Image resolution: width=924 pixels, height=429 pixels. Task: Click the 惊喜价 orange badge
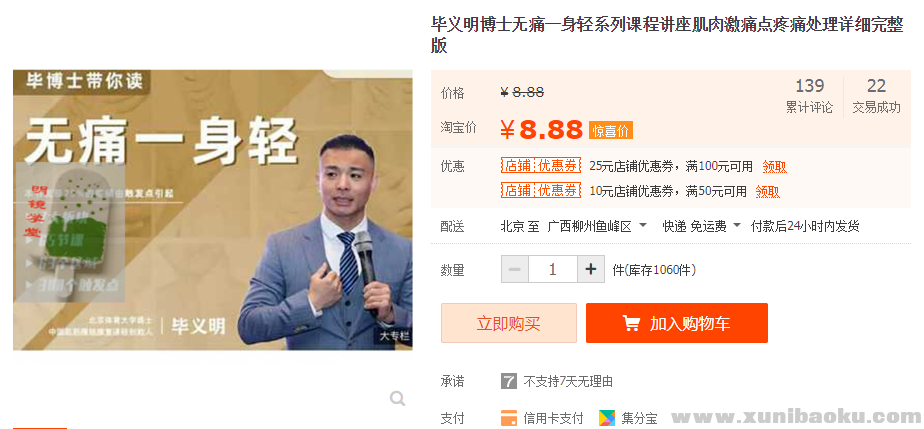(610, 130)
